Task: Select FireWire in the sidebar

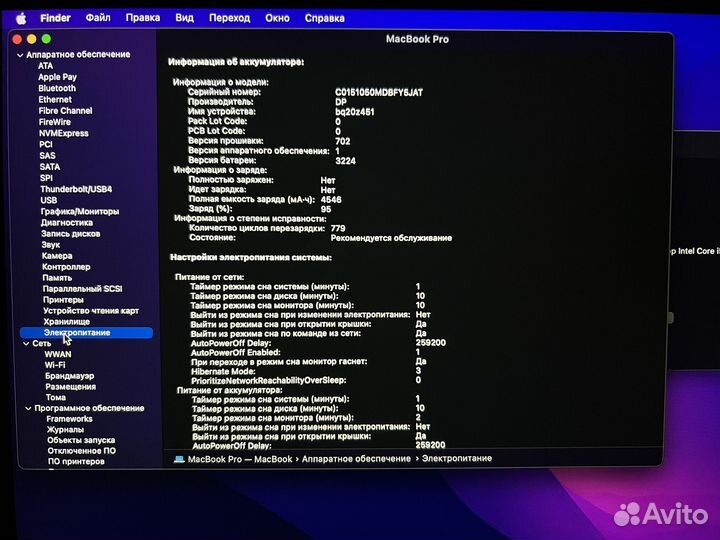Action: (x=55, y=122)
